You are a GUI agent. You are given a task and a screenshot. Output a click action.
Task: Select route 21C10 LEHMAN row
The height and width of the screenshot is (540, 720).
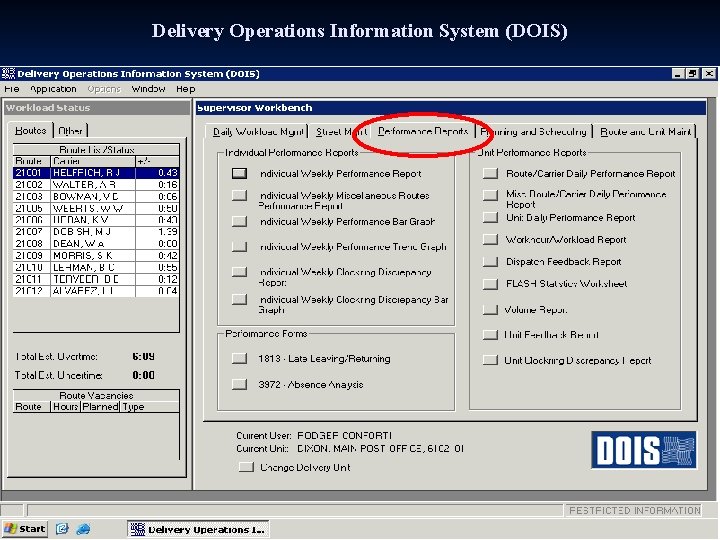pyautogui.click(x=96, y=267)
